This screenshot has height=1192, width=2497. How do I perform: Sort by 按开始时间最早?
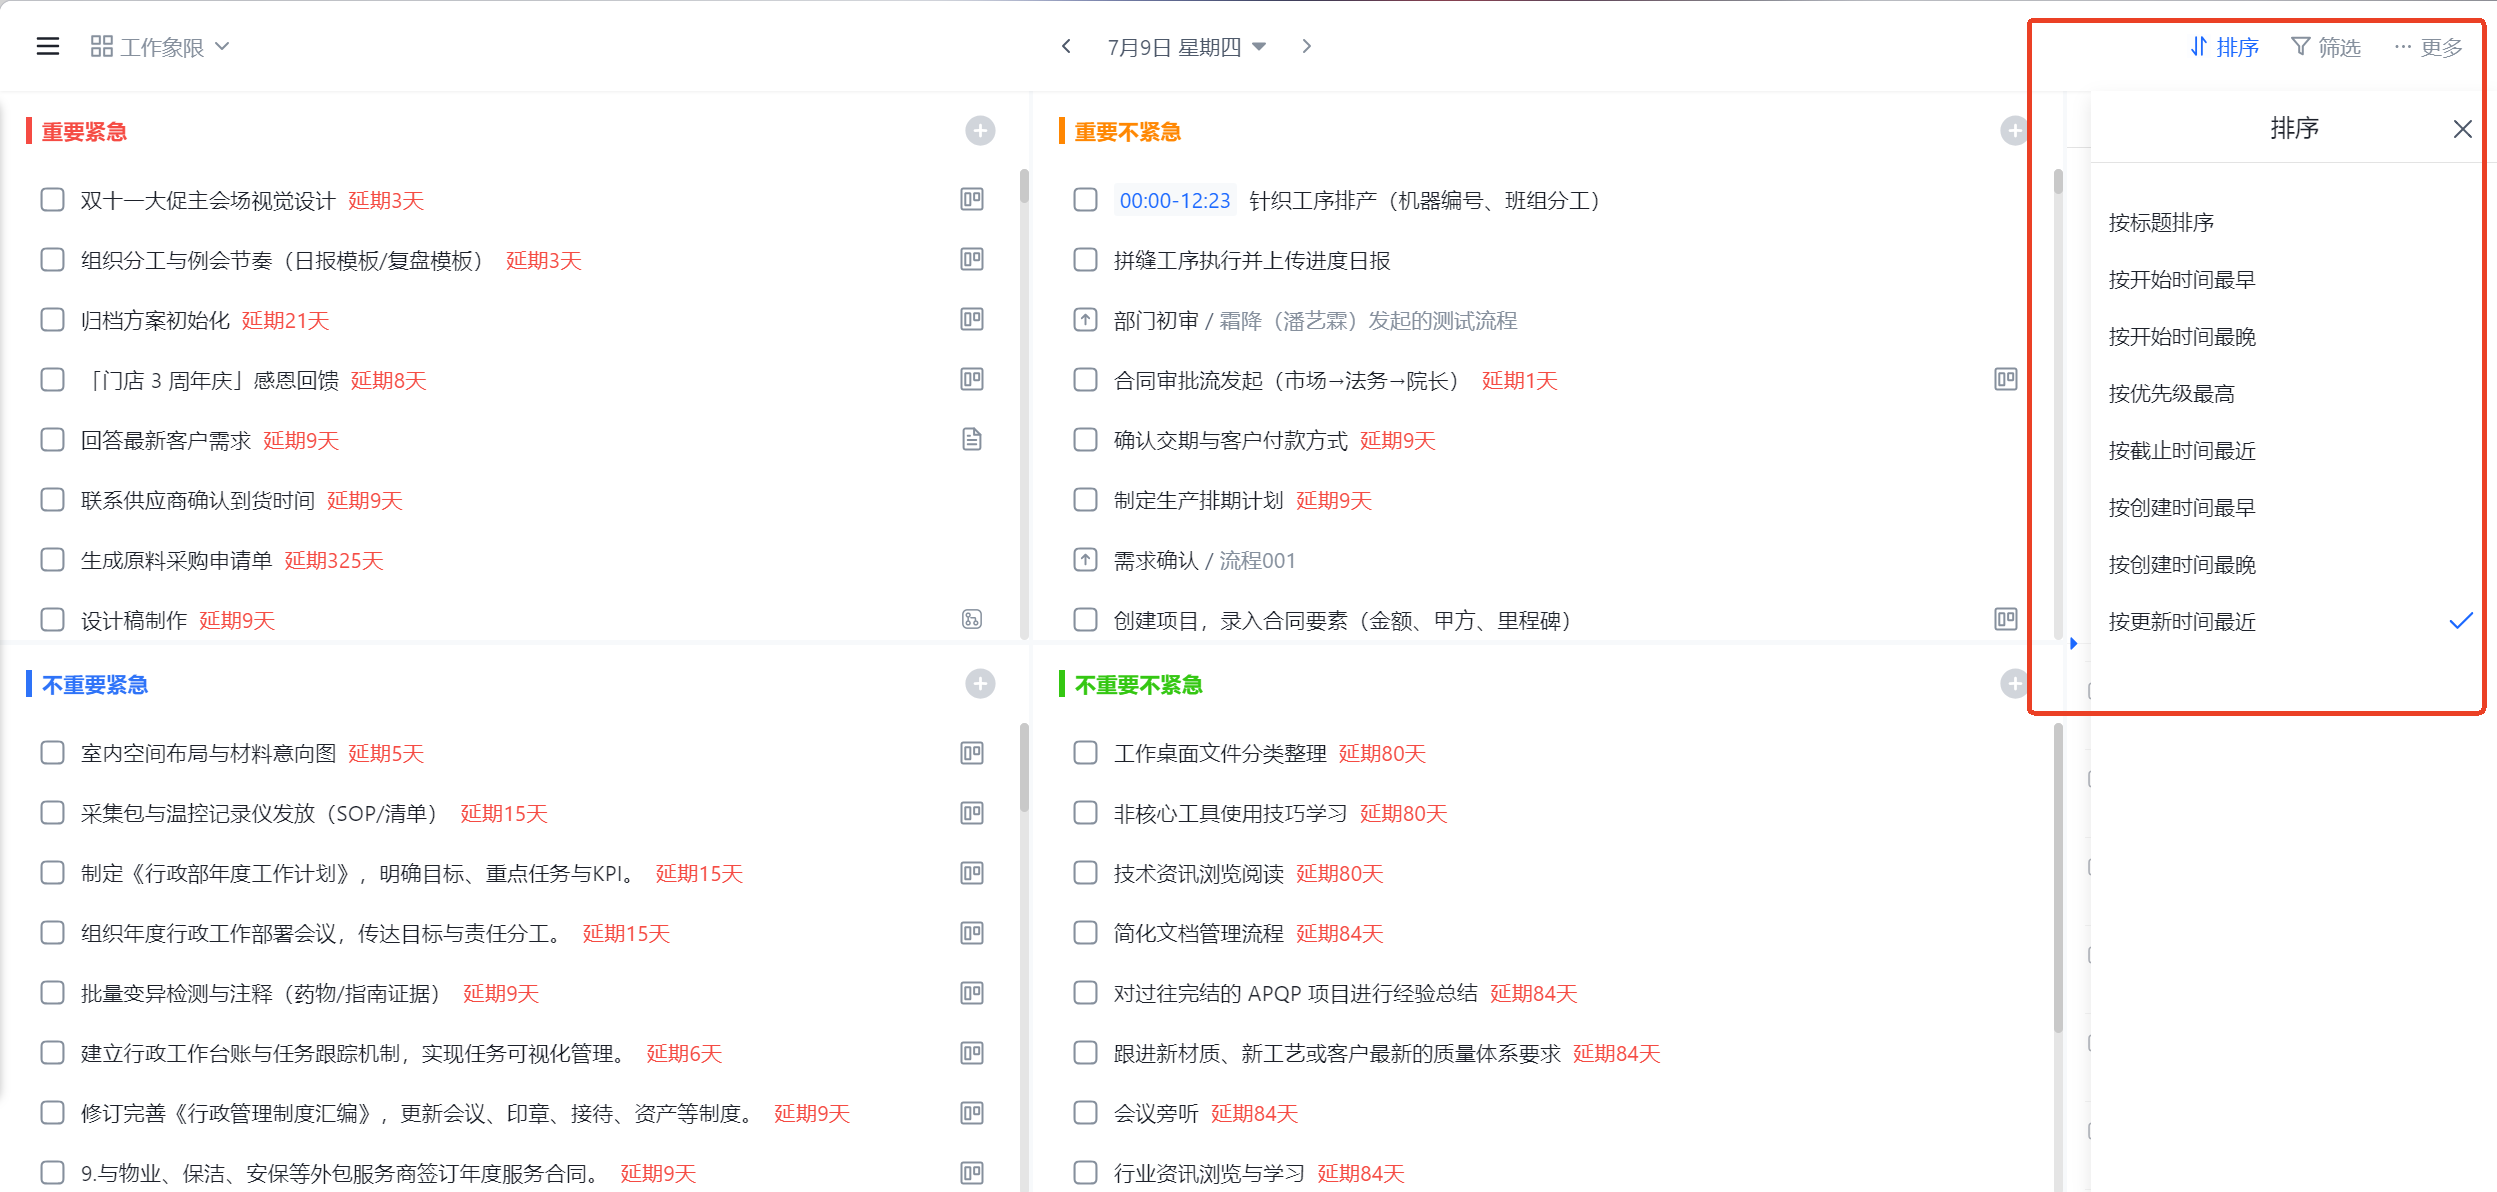[x=2182, y=280]
